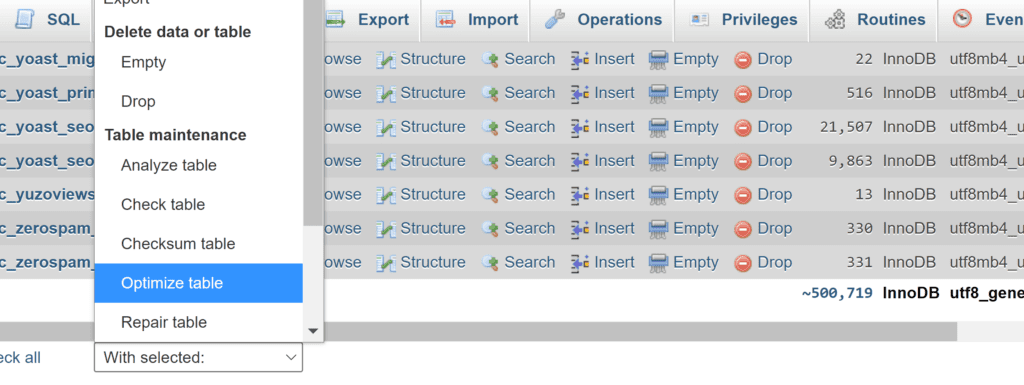The height and width of the screenshot is (385, 1024).
Task: Click Drop icon in last c_zerospam row
Action: pyautogui.click(x=743, y=263)
